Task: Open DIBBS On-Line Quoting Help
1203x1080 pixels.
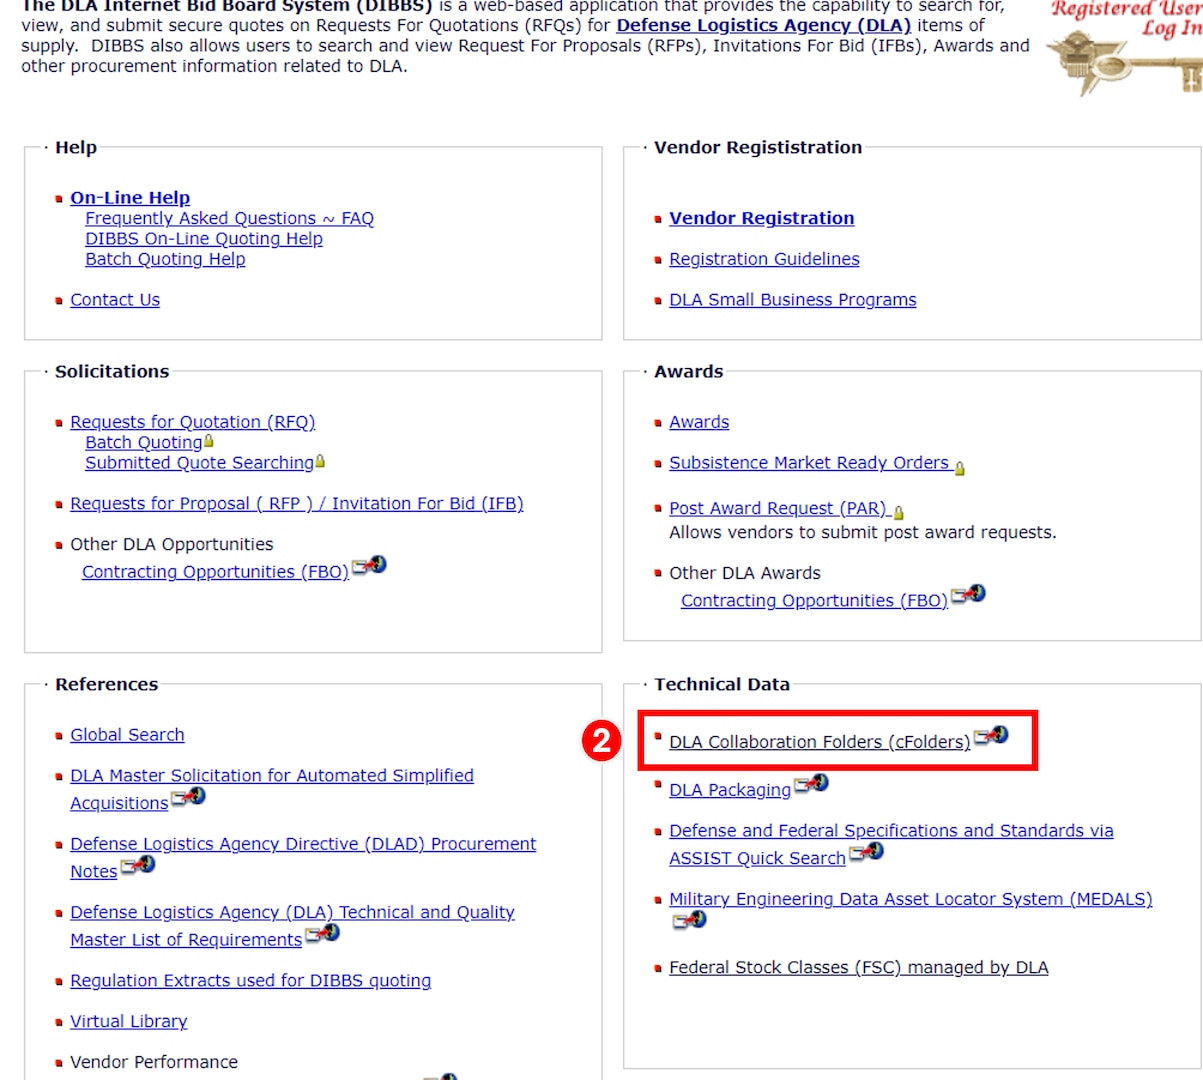Action: tap(204, 239)
